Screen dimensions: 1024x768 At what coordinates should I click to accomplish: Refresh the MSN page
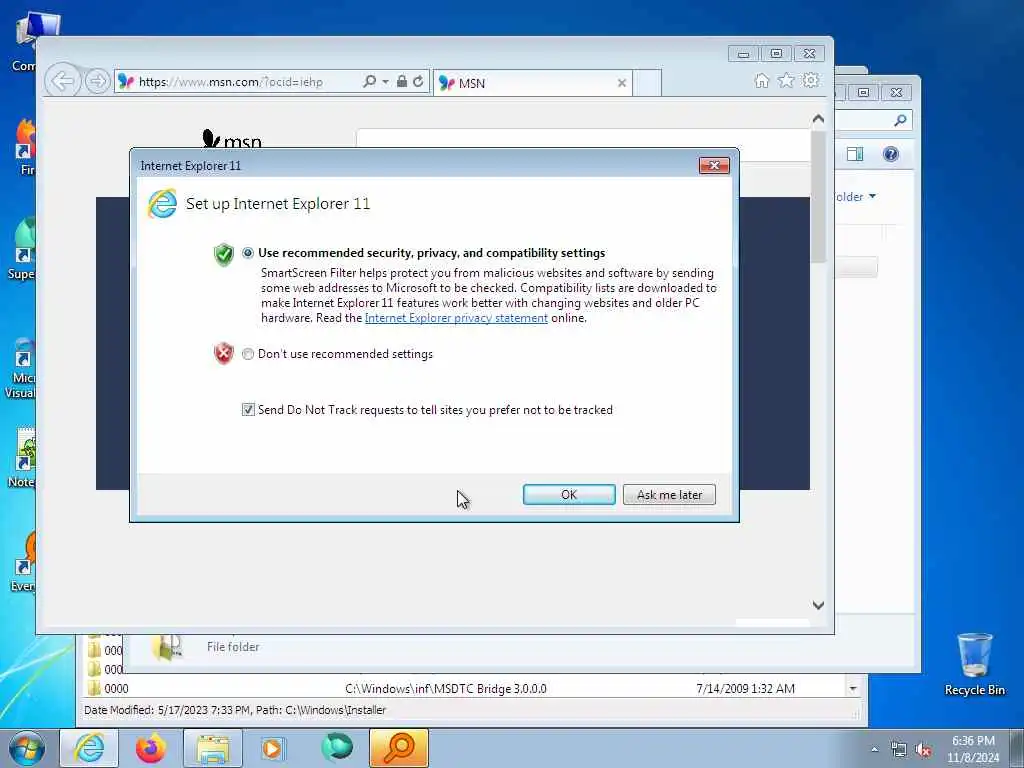pyautogui.click(x=418, y=82)
